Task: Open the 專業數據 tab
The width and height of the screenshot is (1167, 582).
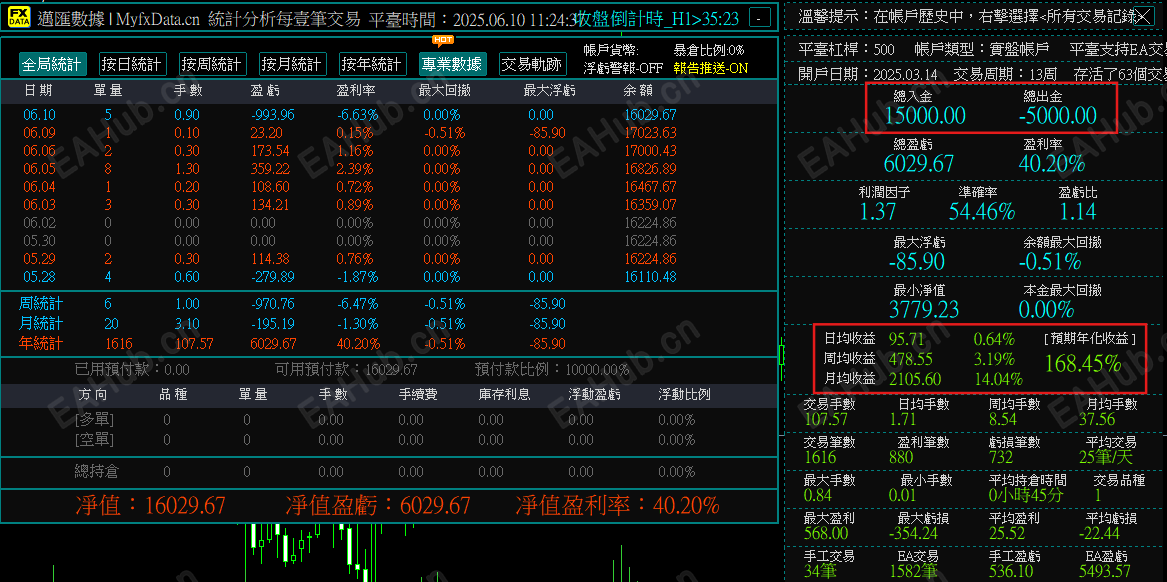Action: pos(453,64)
